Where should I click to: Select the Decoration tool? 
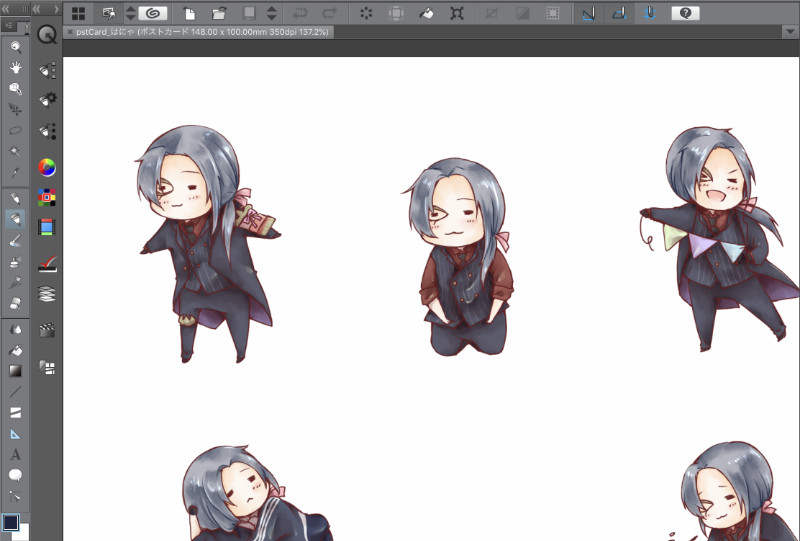coord(16,282)
